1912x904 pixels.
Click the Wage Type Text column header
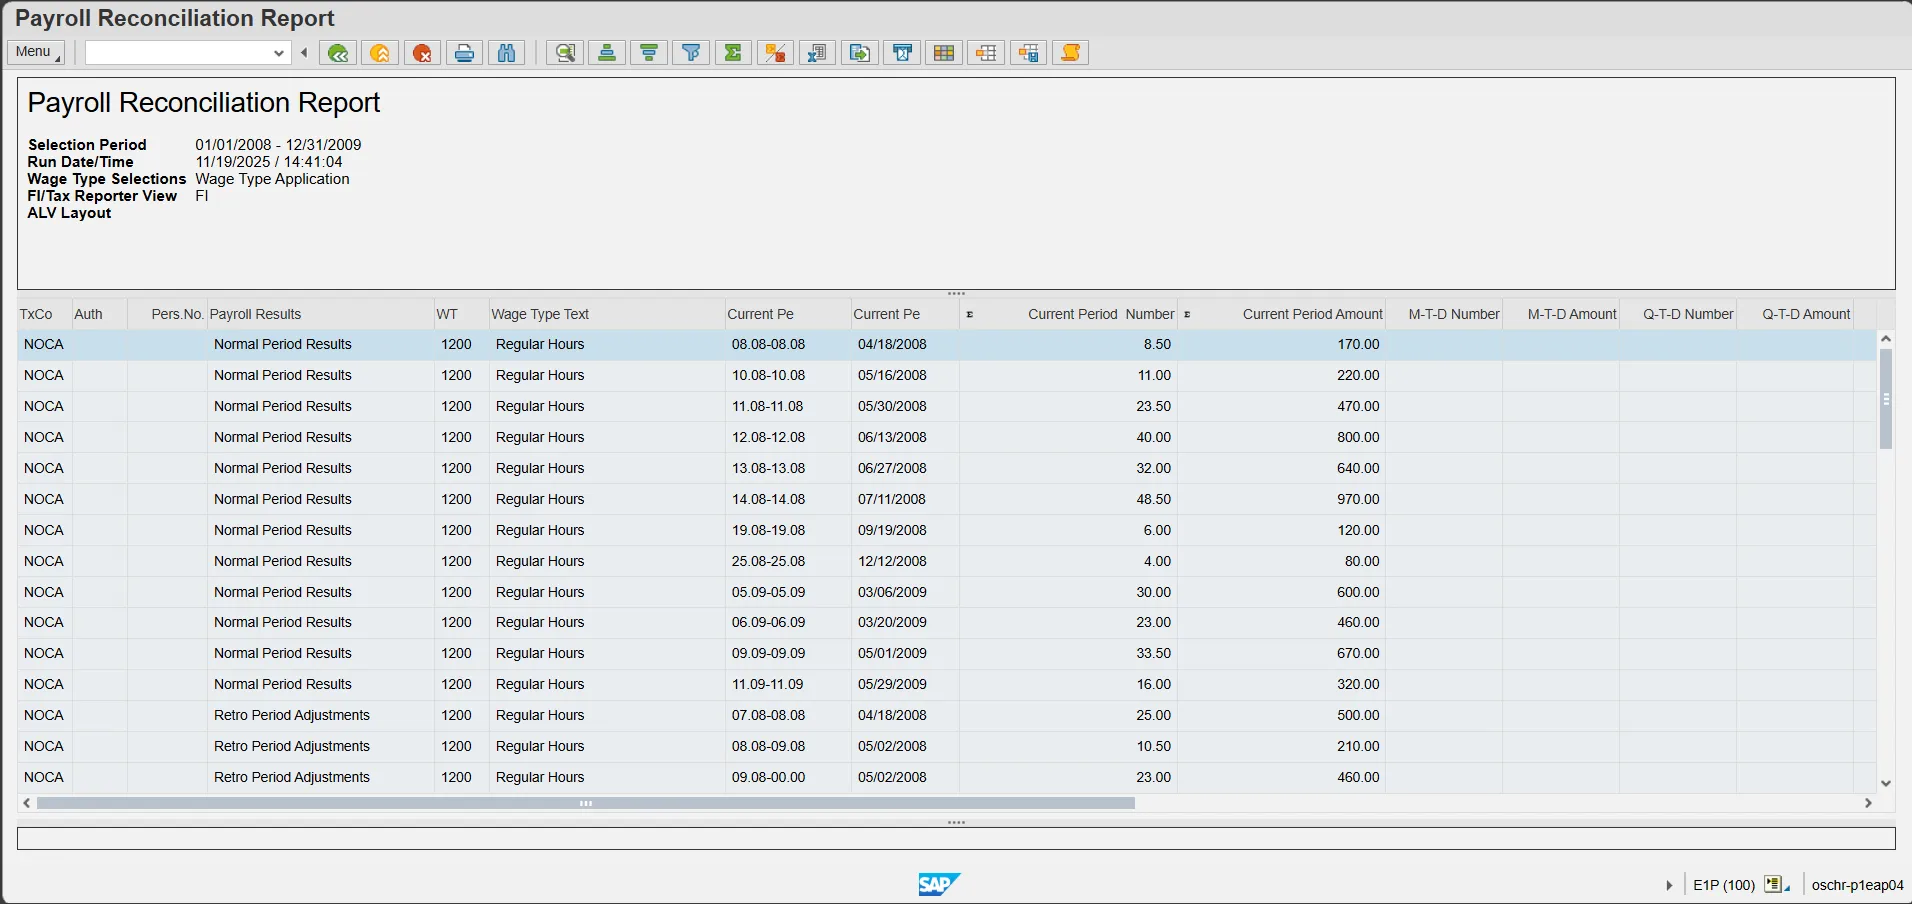540,314
